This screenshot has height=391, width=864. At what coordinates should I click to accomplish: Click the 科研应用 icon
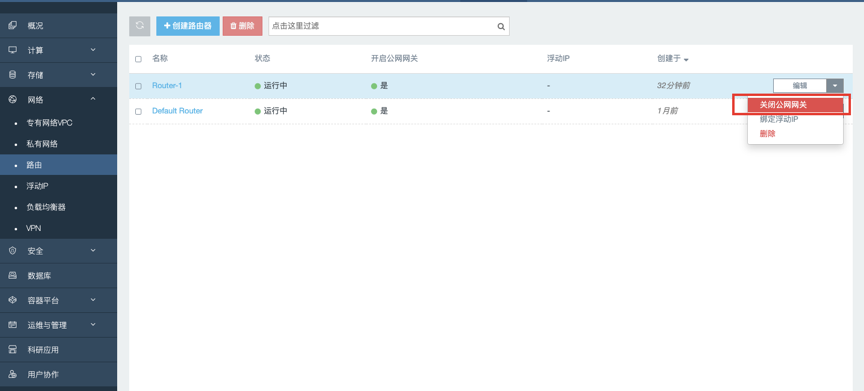pos(13,350)
